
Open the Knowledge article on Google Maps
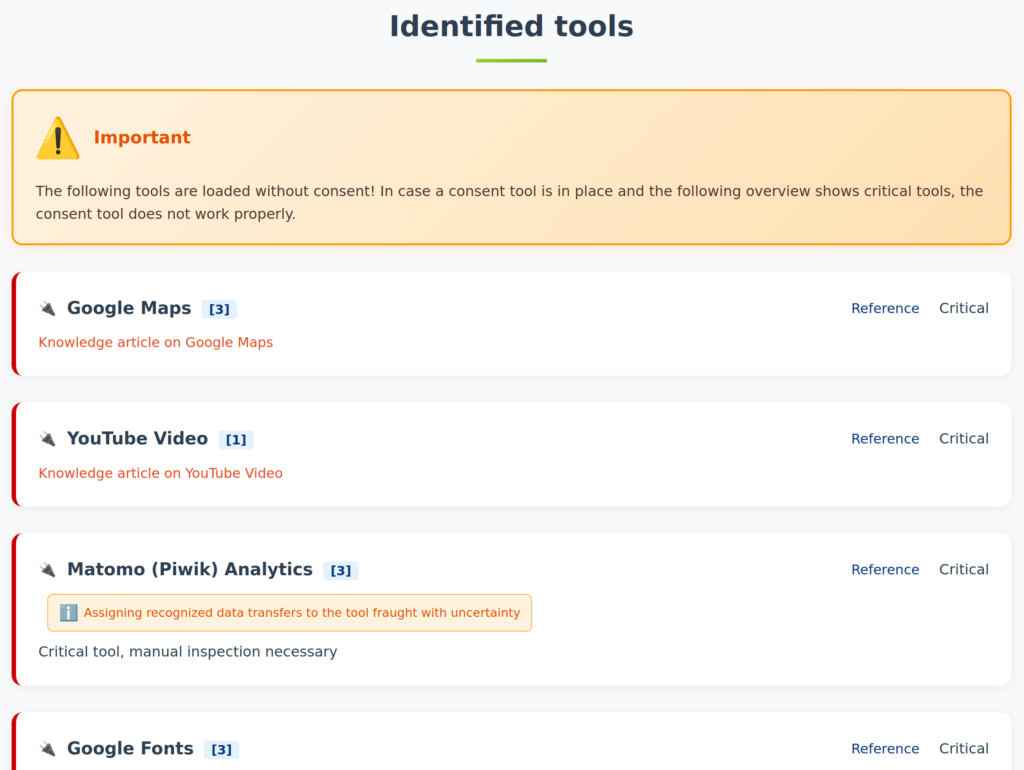(155, 342)
